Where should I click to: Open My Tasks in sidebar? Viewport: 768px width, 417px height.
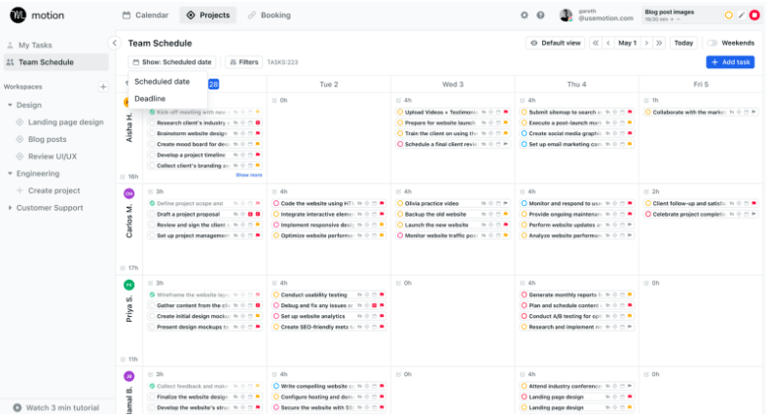[x=35, y=45]
